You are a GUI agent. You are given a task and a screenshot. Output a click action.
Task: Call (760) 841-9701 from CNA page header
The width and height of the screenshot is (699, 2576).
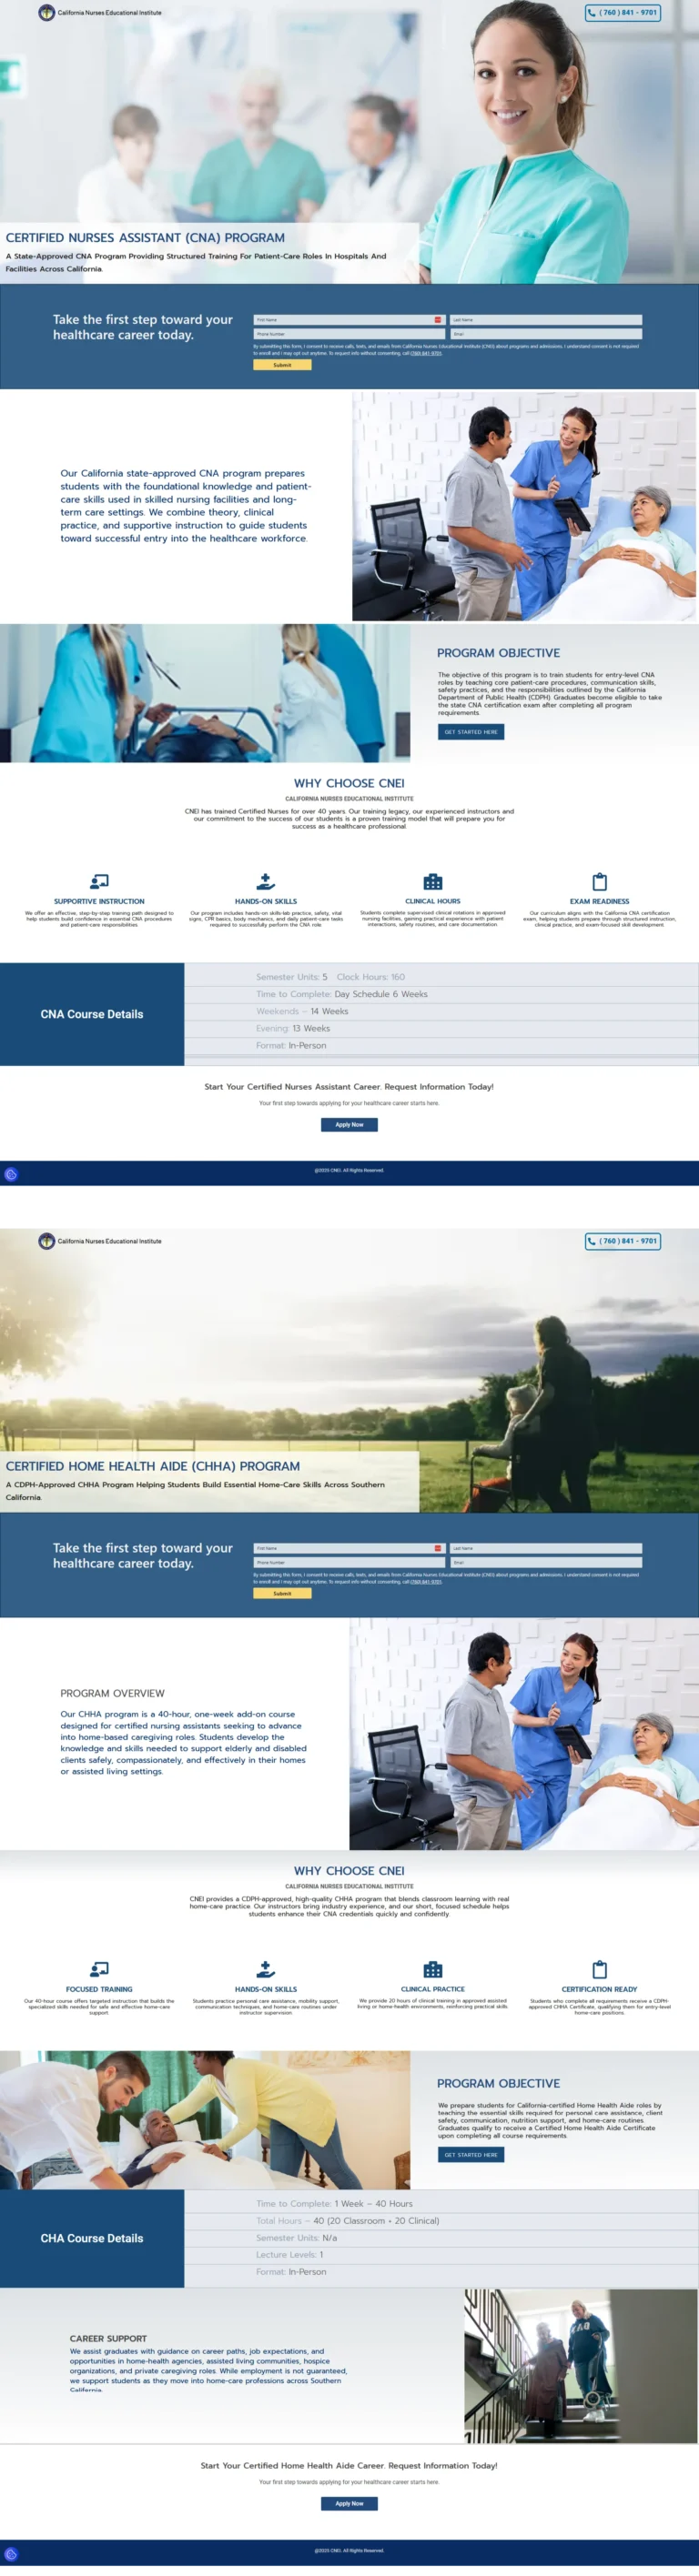[623, 13]
